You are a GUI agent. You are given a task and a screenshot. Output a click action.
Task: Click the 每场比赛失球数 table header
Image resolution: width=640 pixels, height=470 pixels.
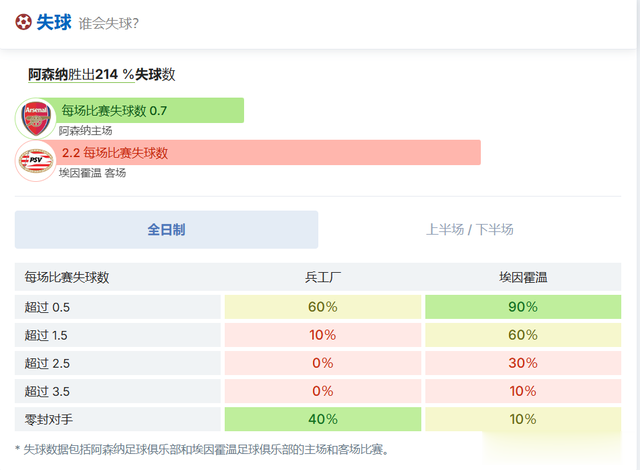67,277
